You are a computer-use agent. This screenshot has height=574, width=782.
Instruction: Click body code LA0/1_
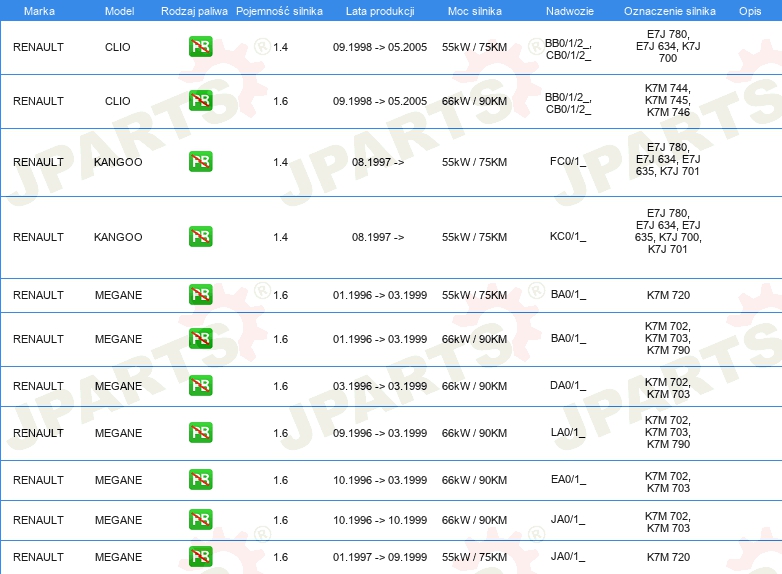coord(568,432)
